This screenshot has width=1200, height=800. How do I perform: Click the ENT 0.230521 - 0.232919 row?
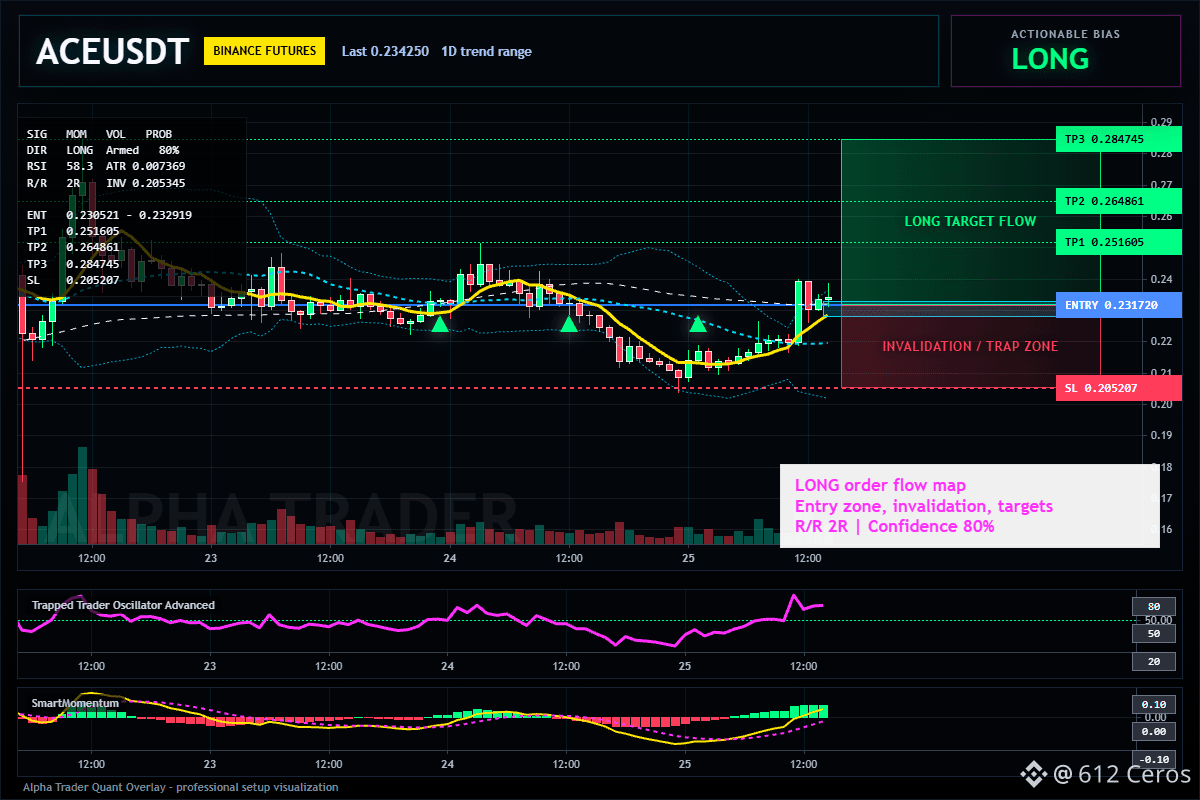coord(109,215)
